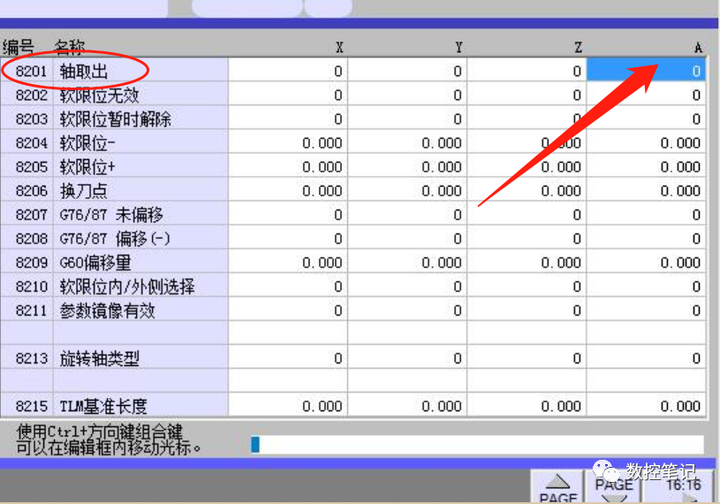
Task: Select row 8202 软限位无效 name cell
Action: (141, 95)
